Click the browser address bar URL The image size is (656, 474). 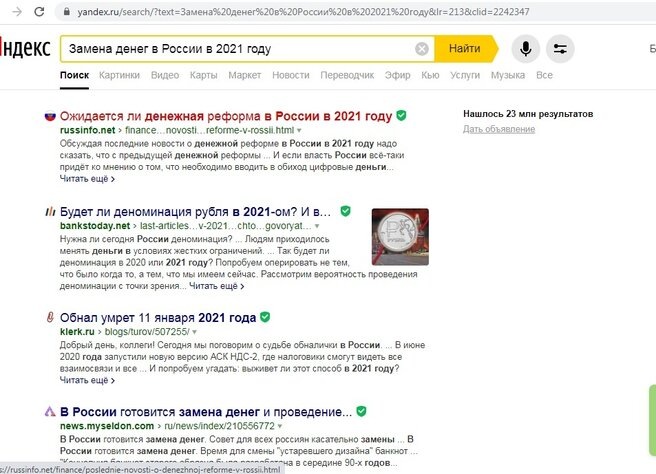(303, 12)
